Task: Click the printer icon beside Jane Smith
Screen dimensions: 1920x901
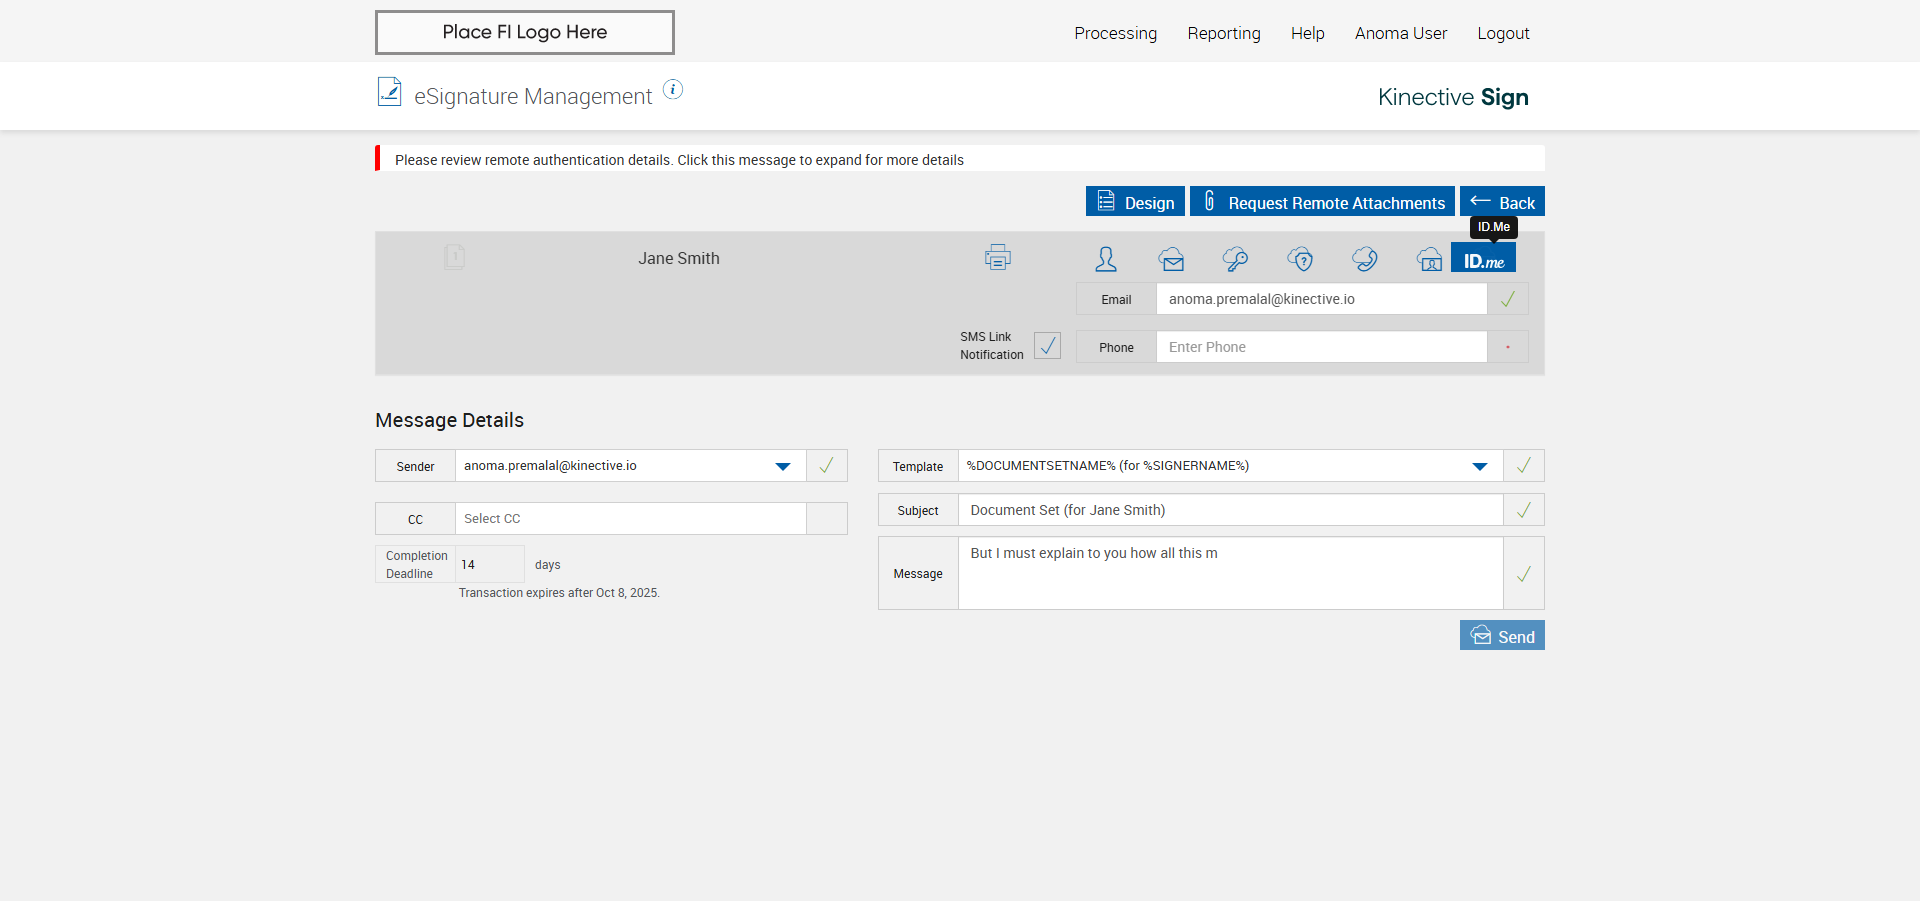Action: tap(997, 258)
